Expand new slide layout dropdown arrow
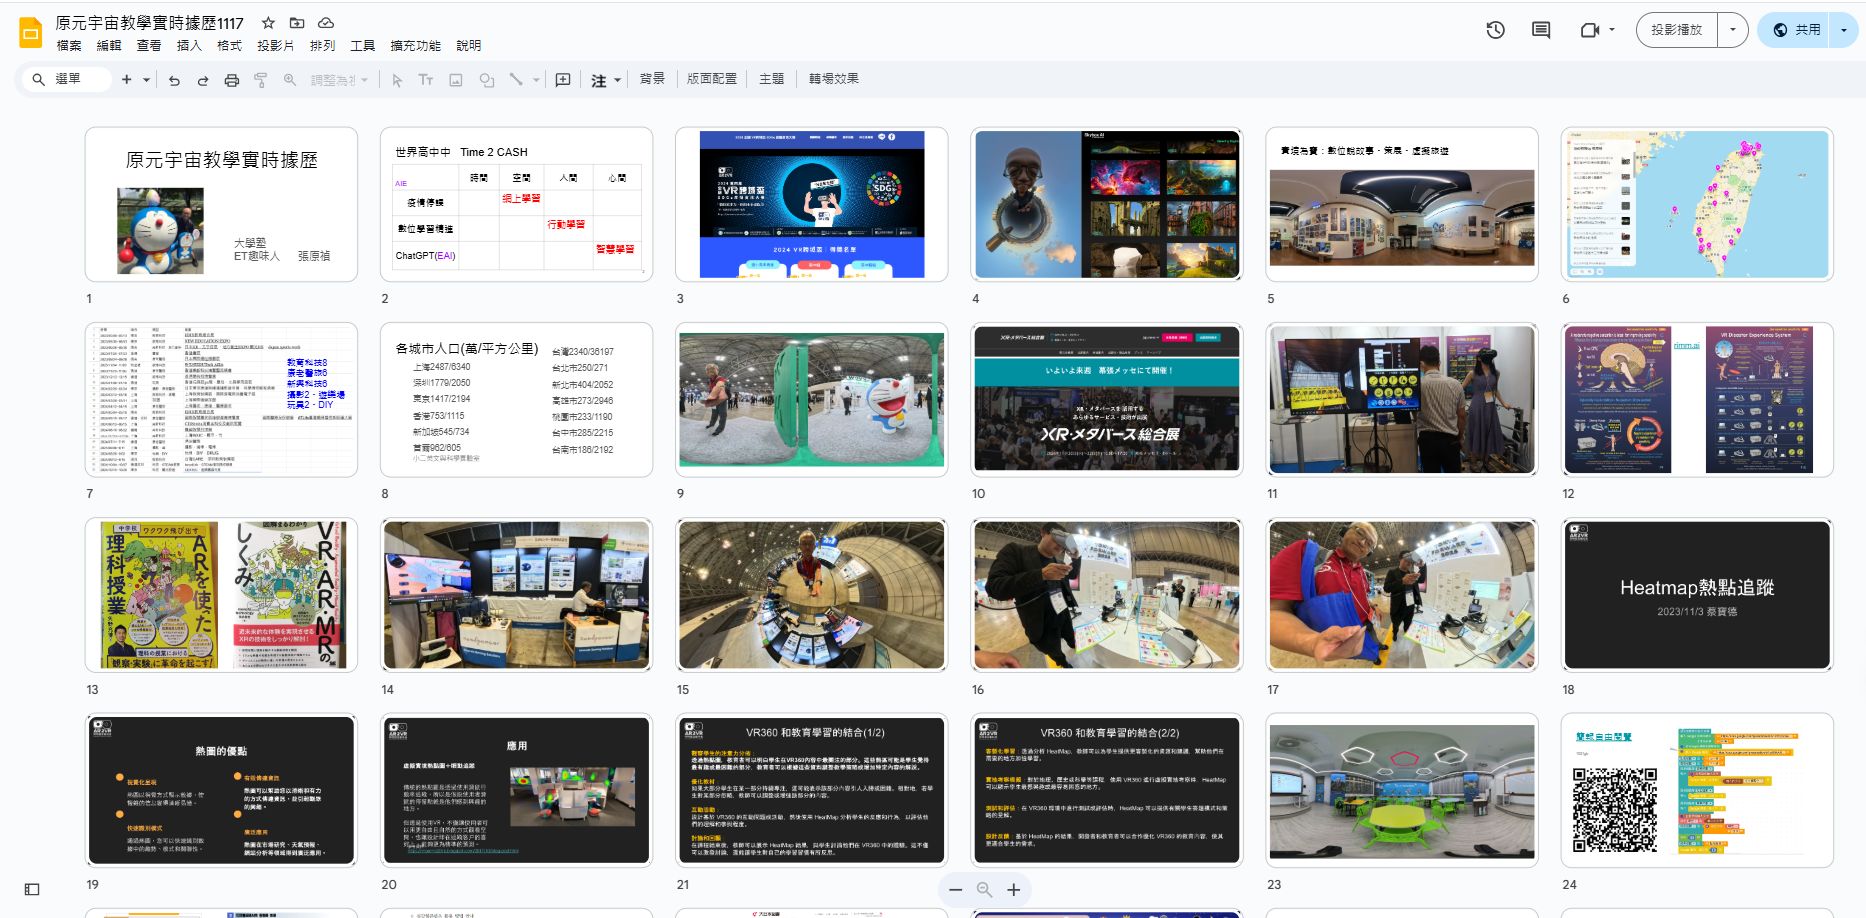The width and height of the screenshot is (1866, 918). [146, 80]
